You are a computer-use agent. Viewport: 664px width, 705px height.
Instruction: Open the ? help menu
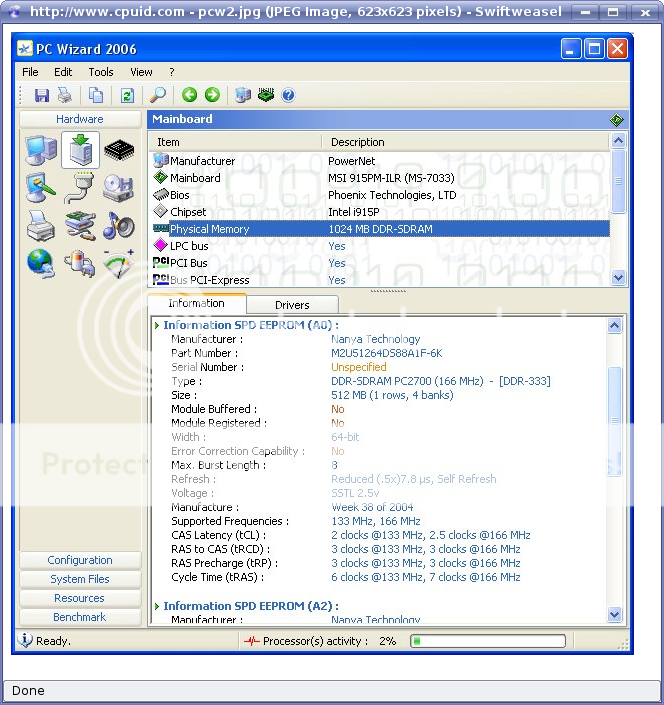tap(172, 72)
